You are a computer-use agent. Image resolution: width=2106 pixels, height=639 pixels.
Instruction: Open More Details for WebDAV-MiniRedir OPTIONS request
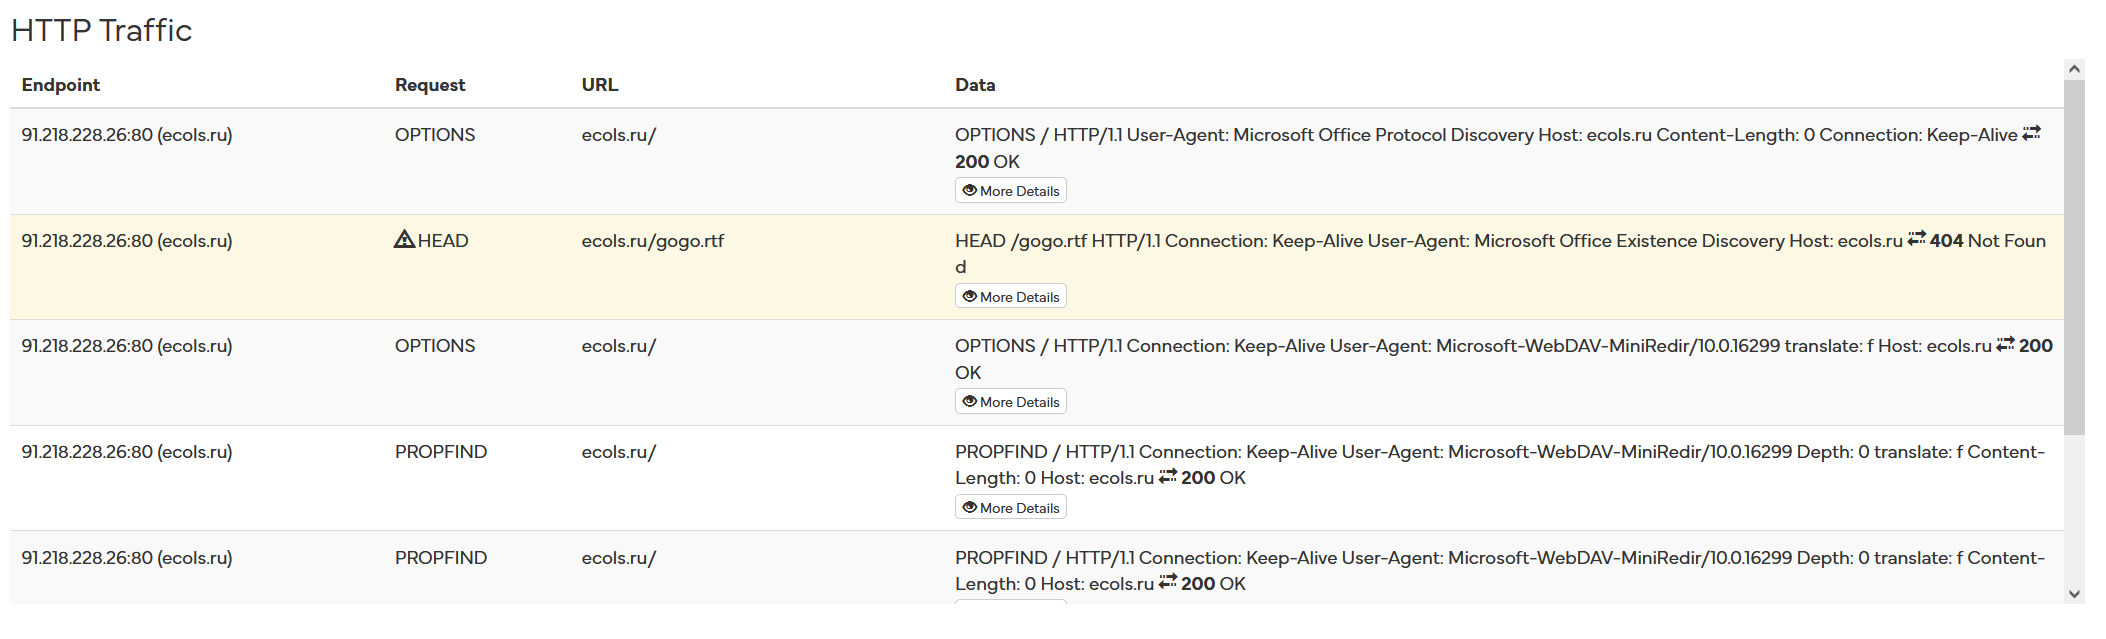point(1010,402)
